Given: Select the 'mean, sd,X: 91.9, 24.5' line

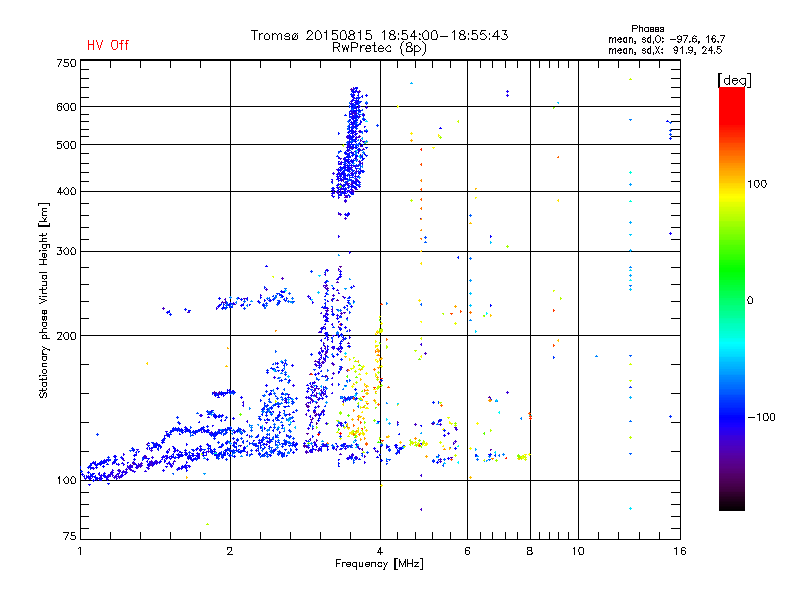Looking at the screenshot, I should 665,51.
